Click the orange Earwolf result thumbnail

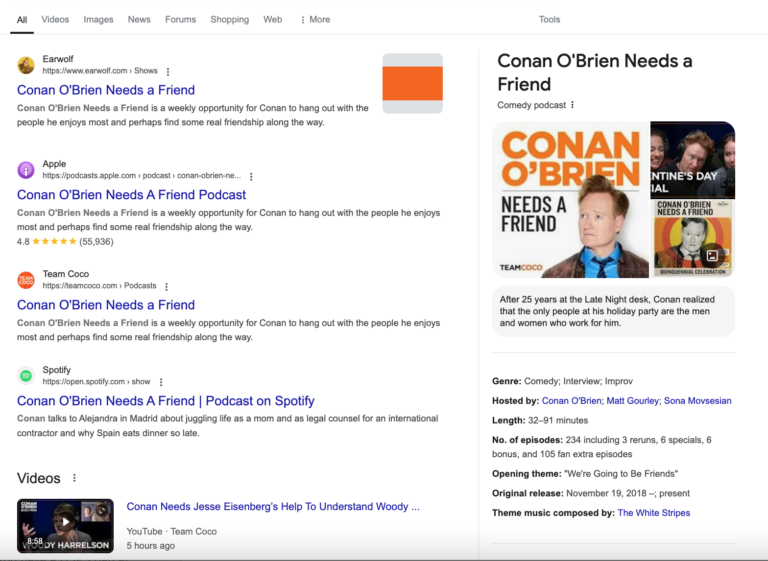pyautogui.click(x=412, y=83)
